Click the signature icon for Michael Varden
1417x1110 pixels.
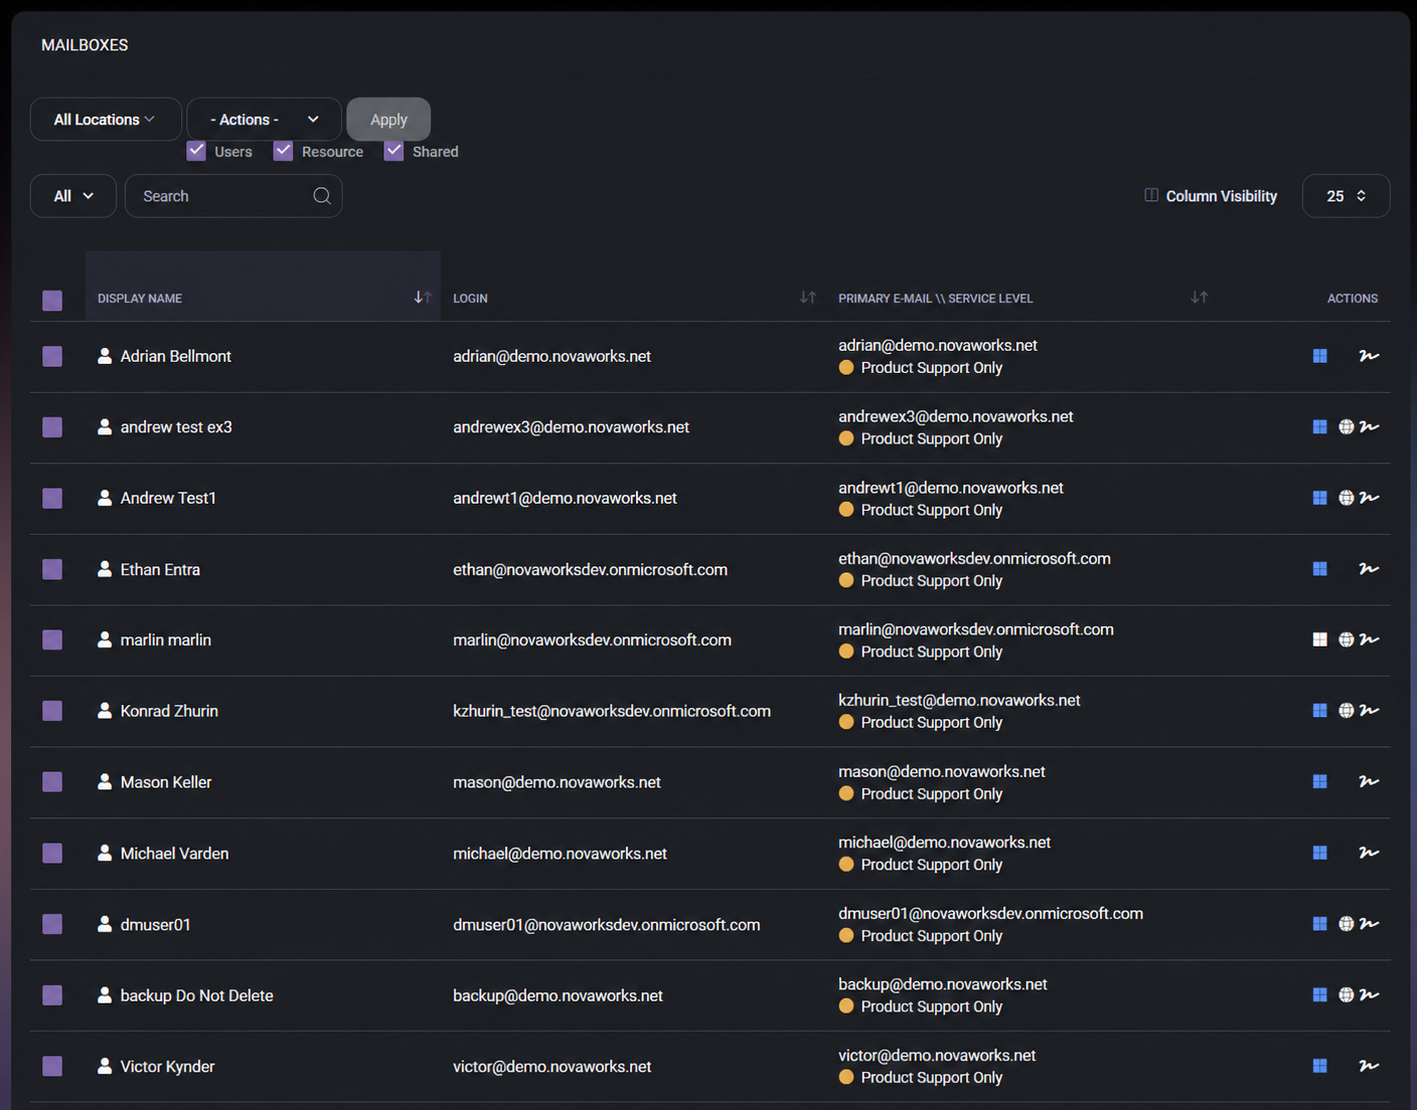1369,853
